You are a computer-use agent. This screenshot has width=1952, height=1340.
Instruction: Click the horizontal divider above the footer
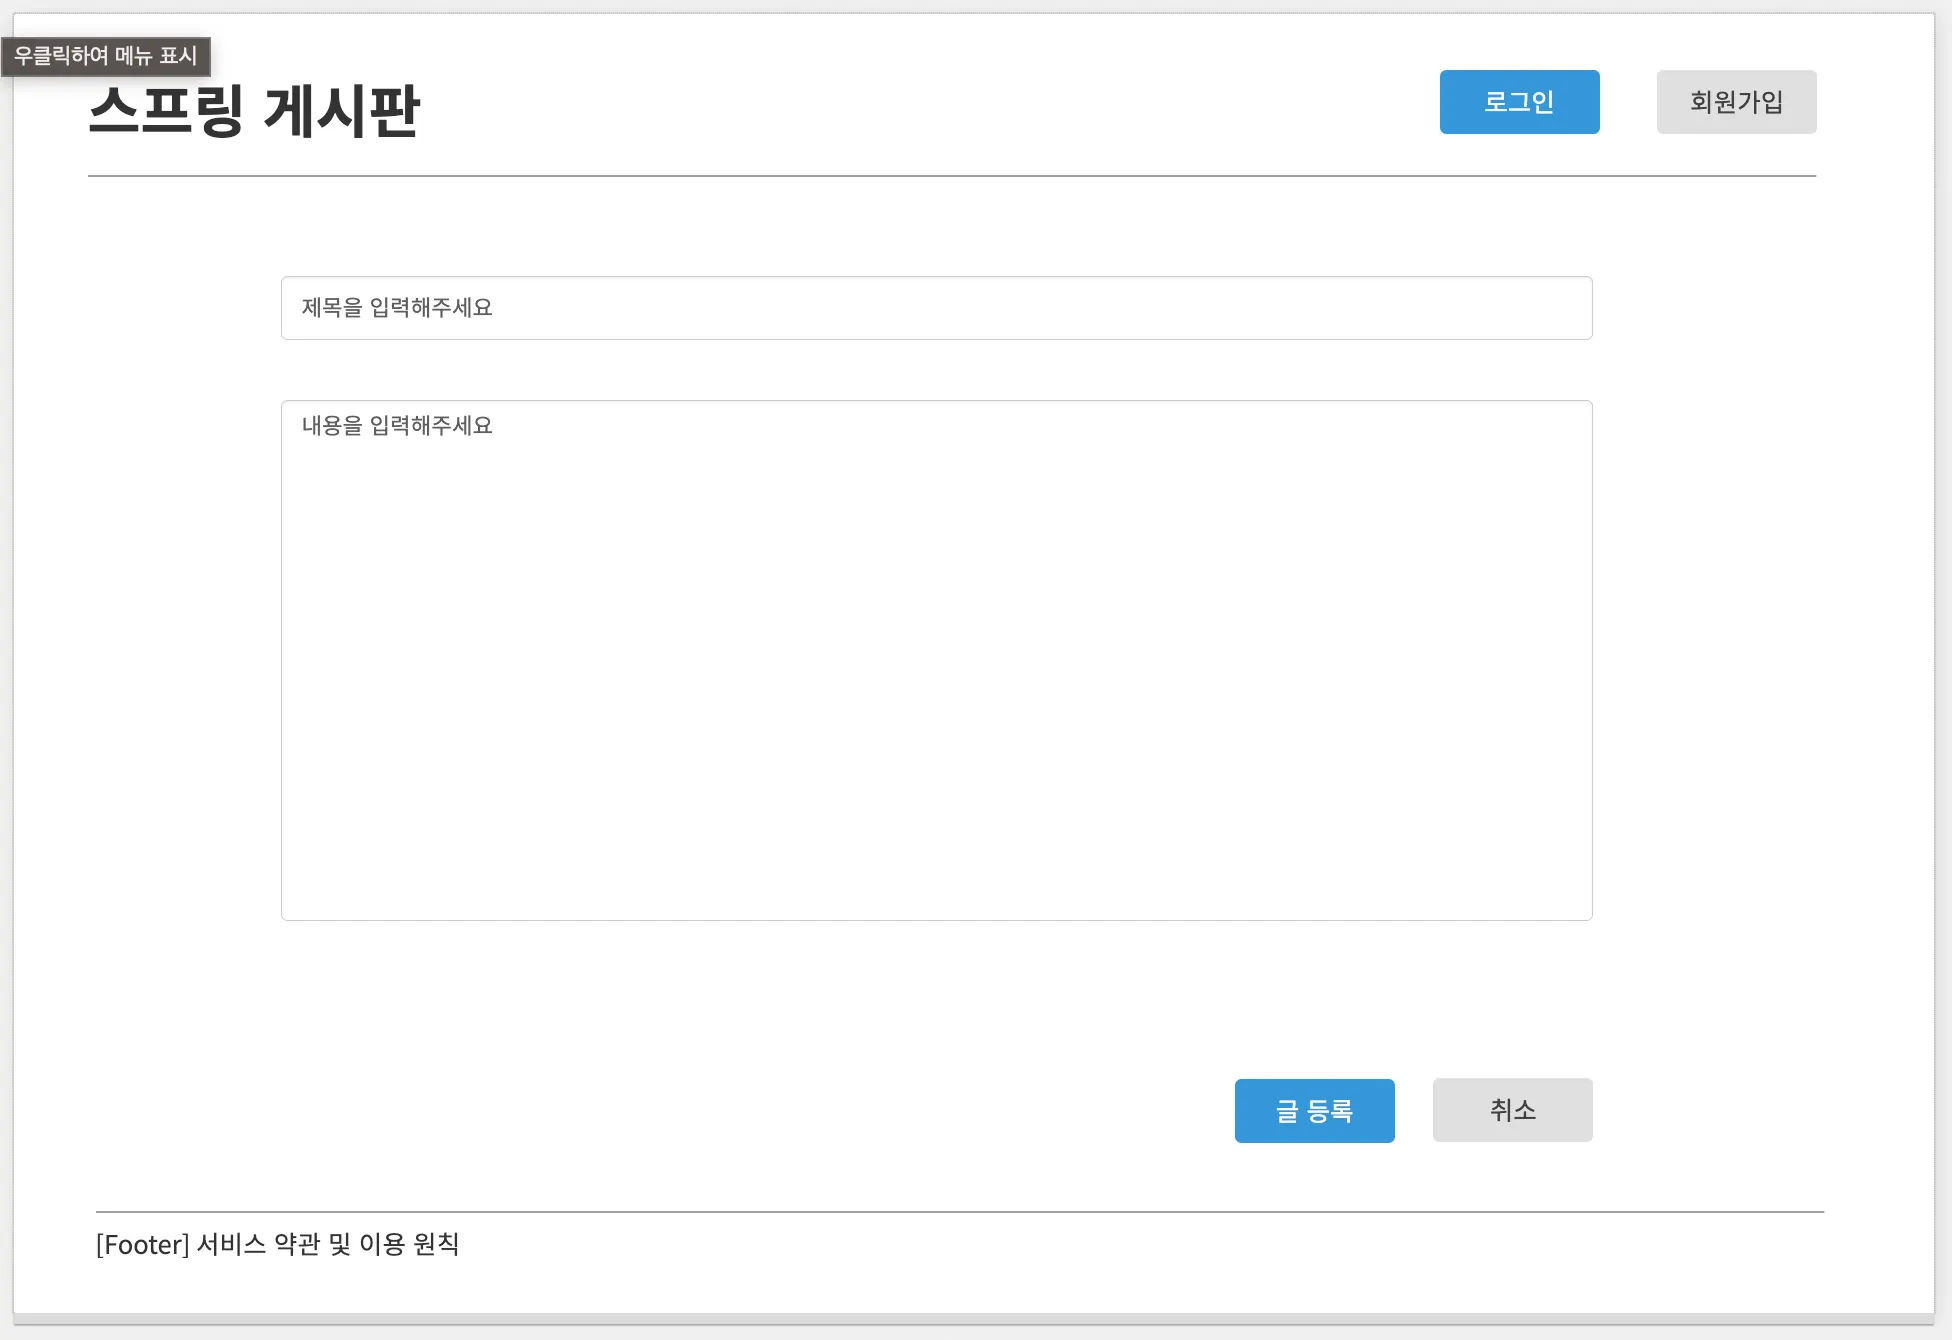pos(960,1212)
